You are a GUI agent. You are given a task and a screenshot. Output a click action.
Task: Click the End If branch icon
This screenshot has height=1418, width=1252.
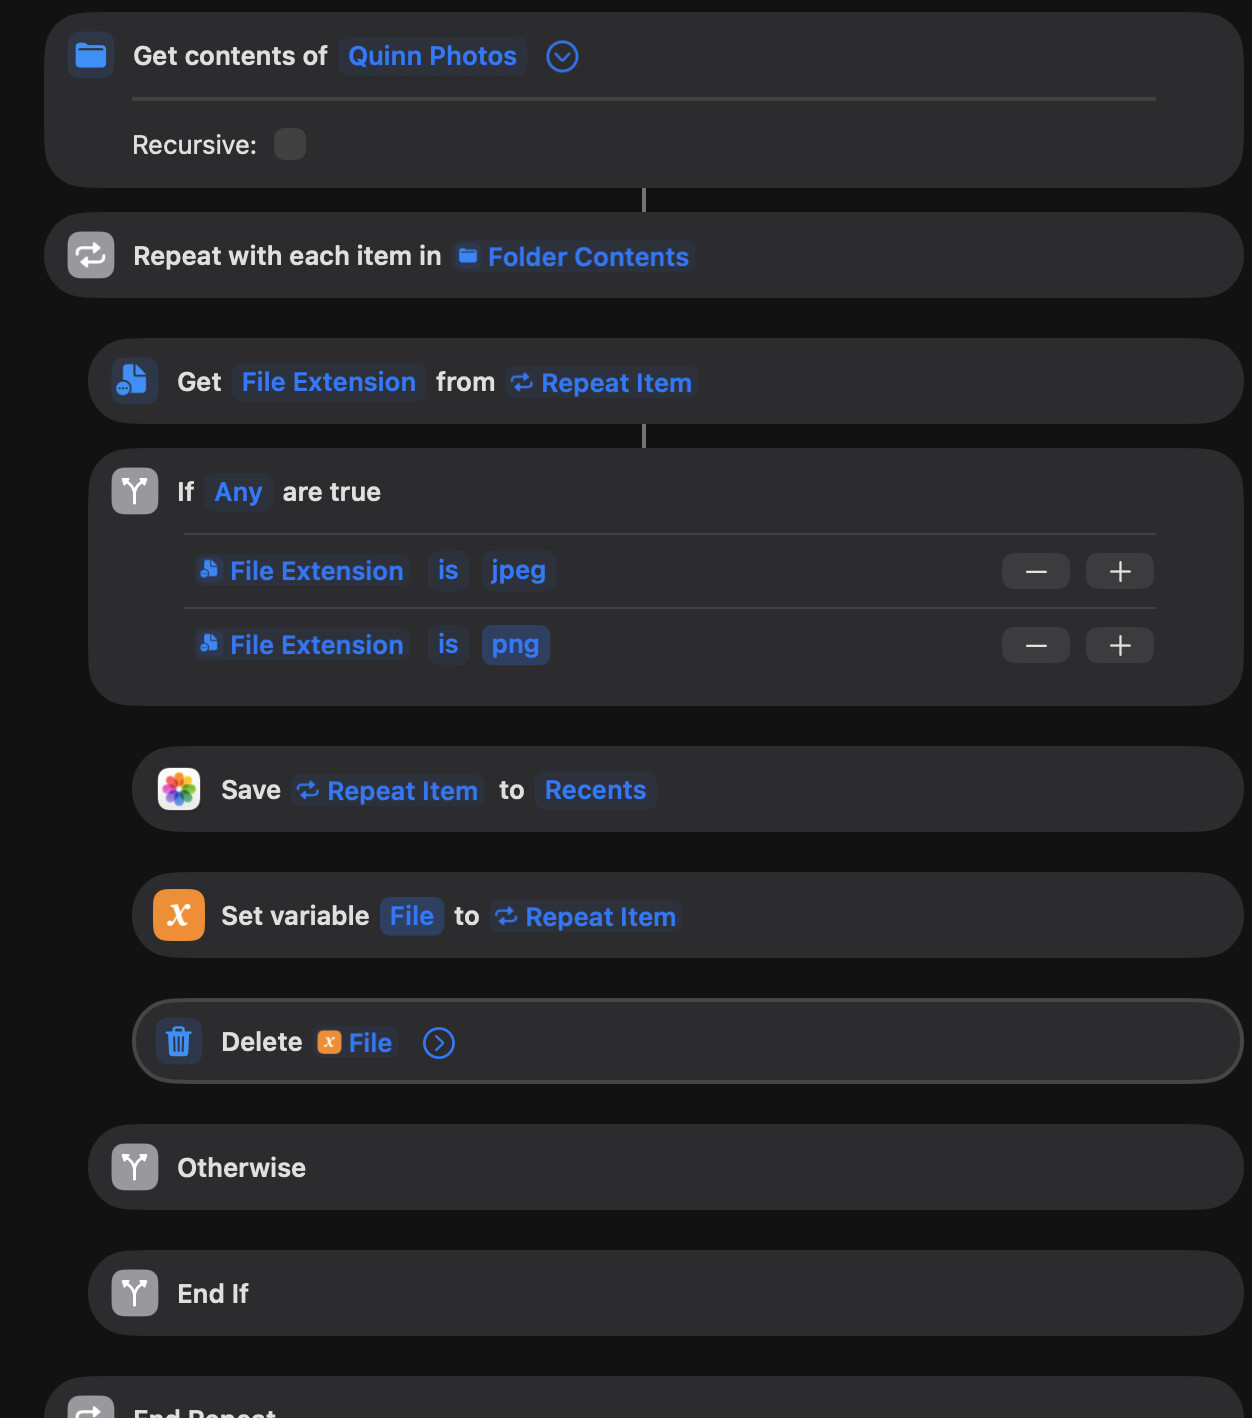[x=134, y=1293]
